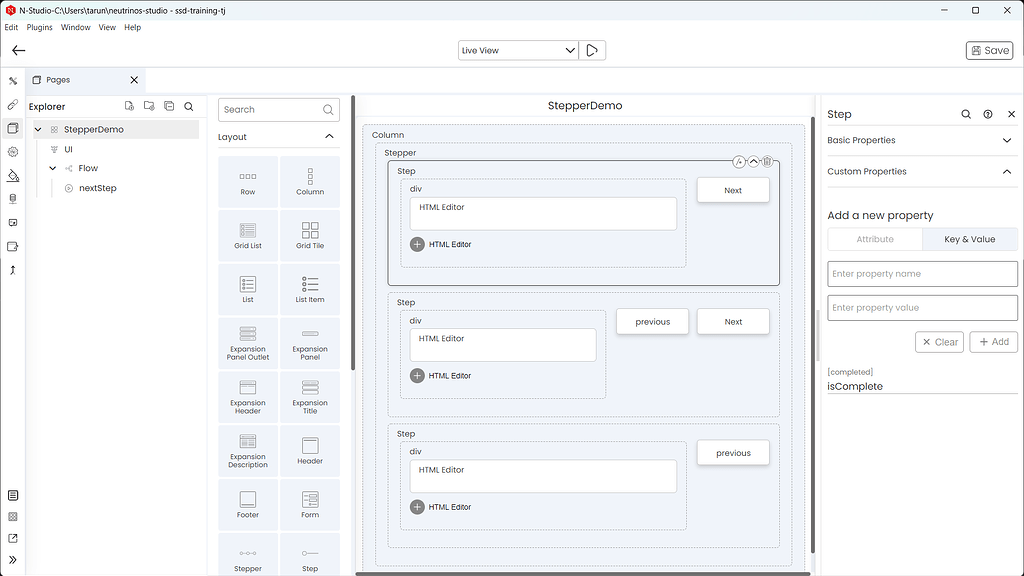Open the Edit menu
Image resolution: width=1024 pixels, height=576 pixels.
[11, 27]
